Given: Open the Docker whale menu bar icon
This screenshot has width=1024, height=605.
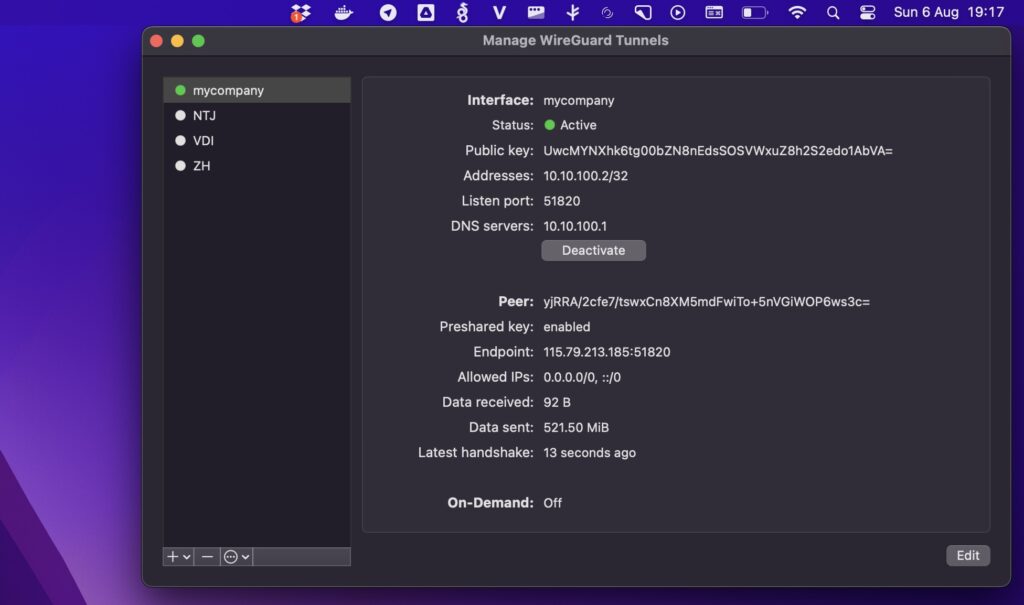Looking at the screenshot, I should (344, 12).
